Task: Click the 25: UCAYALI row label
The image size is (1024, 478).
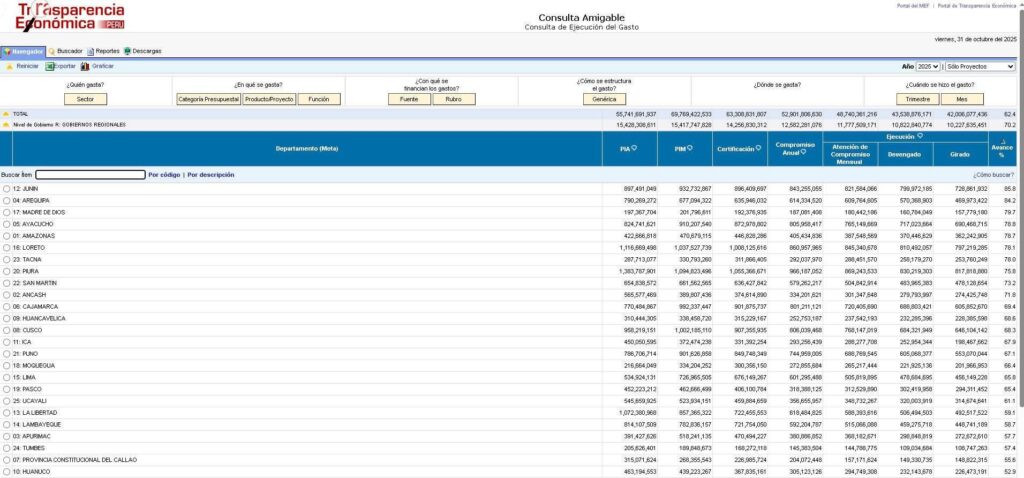Action: coord(30,401)
